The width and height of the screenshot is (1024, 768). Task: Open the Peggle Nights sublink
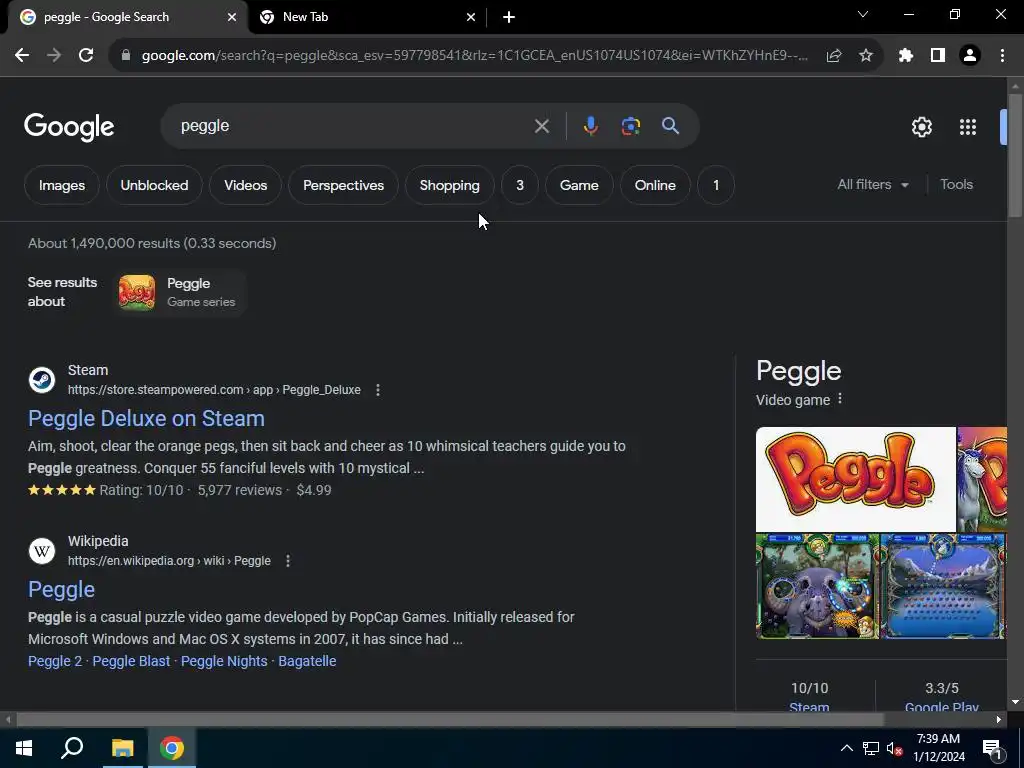tap(224, 661)
